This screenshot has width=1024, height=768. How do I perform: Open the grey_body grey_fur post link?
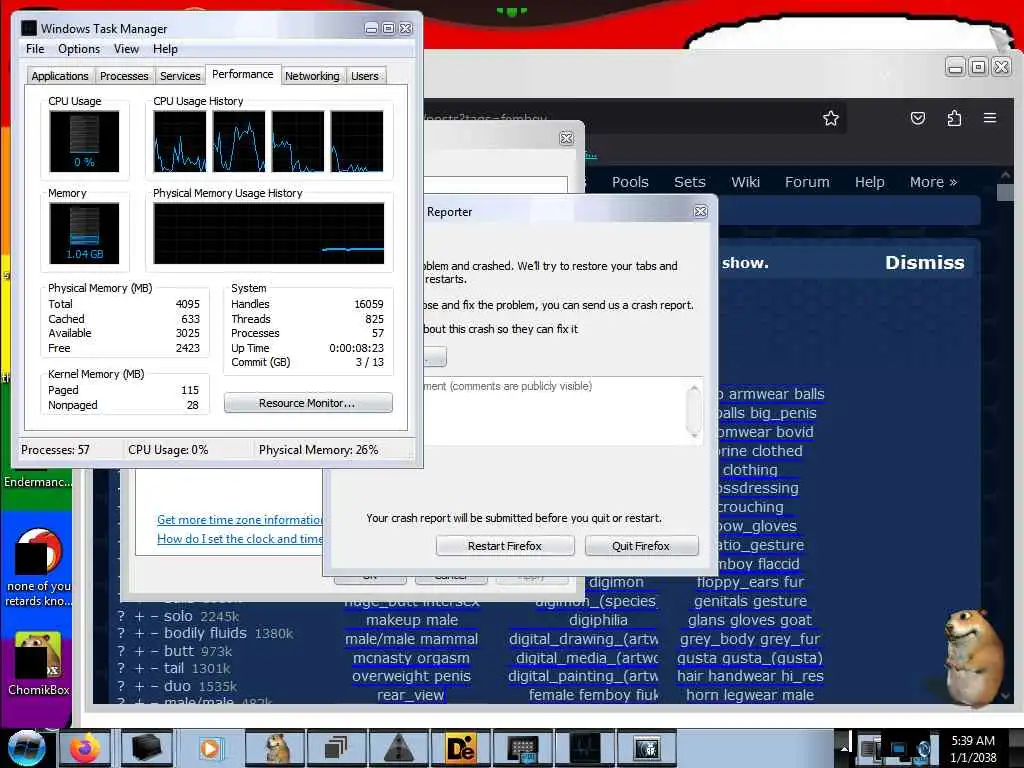(750, 639)
